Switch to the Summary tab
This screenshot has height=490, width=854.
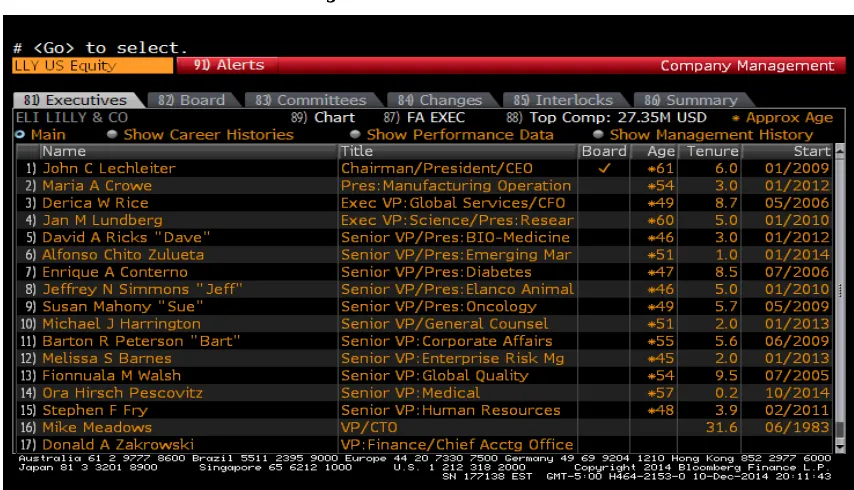(691, 100)
